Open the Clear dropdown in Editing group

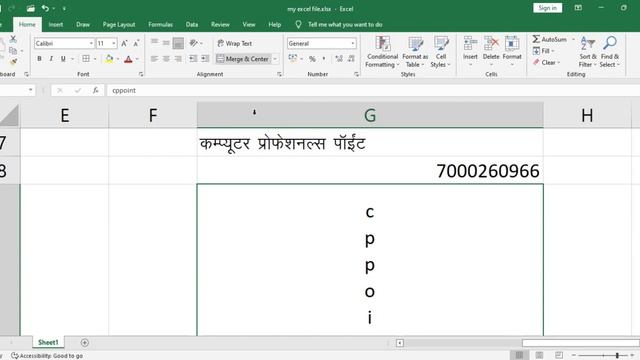[x=546, y=62]
